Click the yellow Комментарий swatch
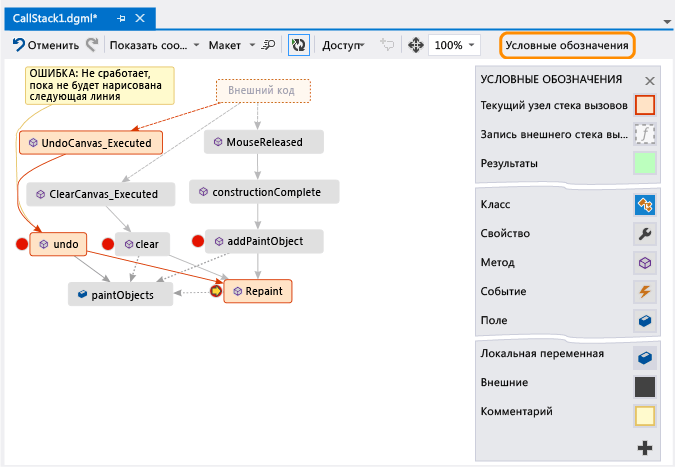Image resolution: width=675 pixels, height=467 pixels. click(644, 416)
